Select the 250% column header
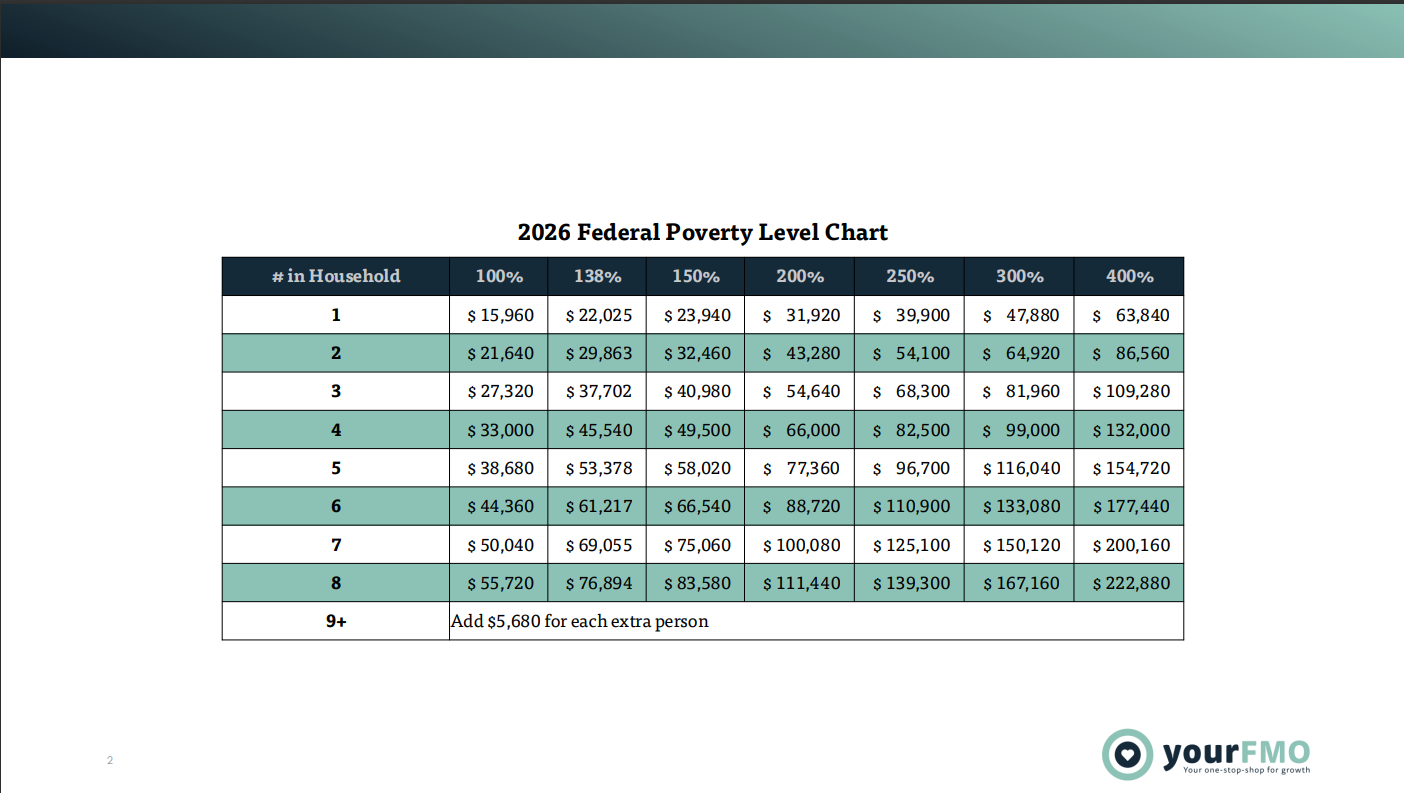Viewport: 1404px width, 793px height. coord(908,276)
